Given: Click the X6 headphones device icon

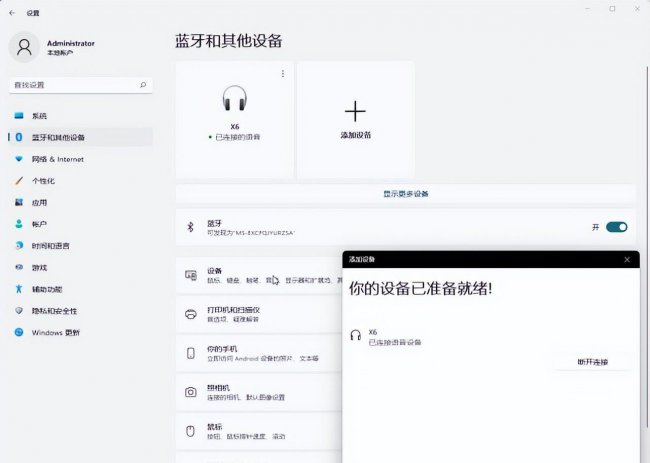Looking at the screenshot, I should 235,98.
